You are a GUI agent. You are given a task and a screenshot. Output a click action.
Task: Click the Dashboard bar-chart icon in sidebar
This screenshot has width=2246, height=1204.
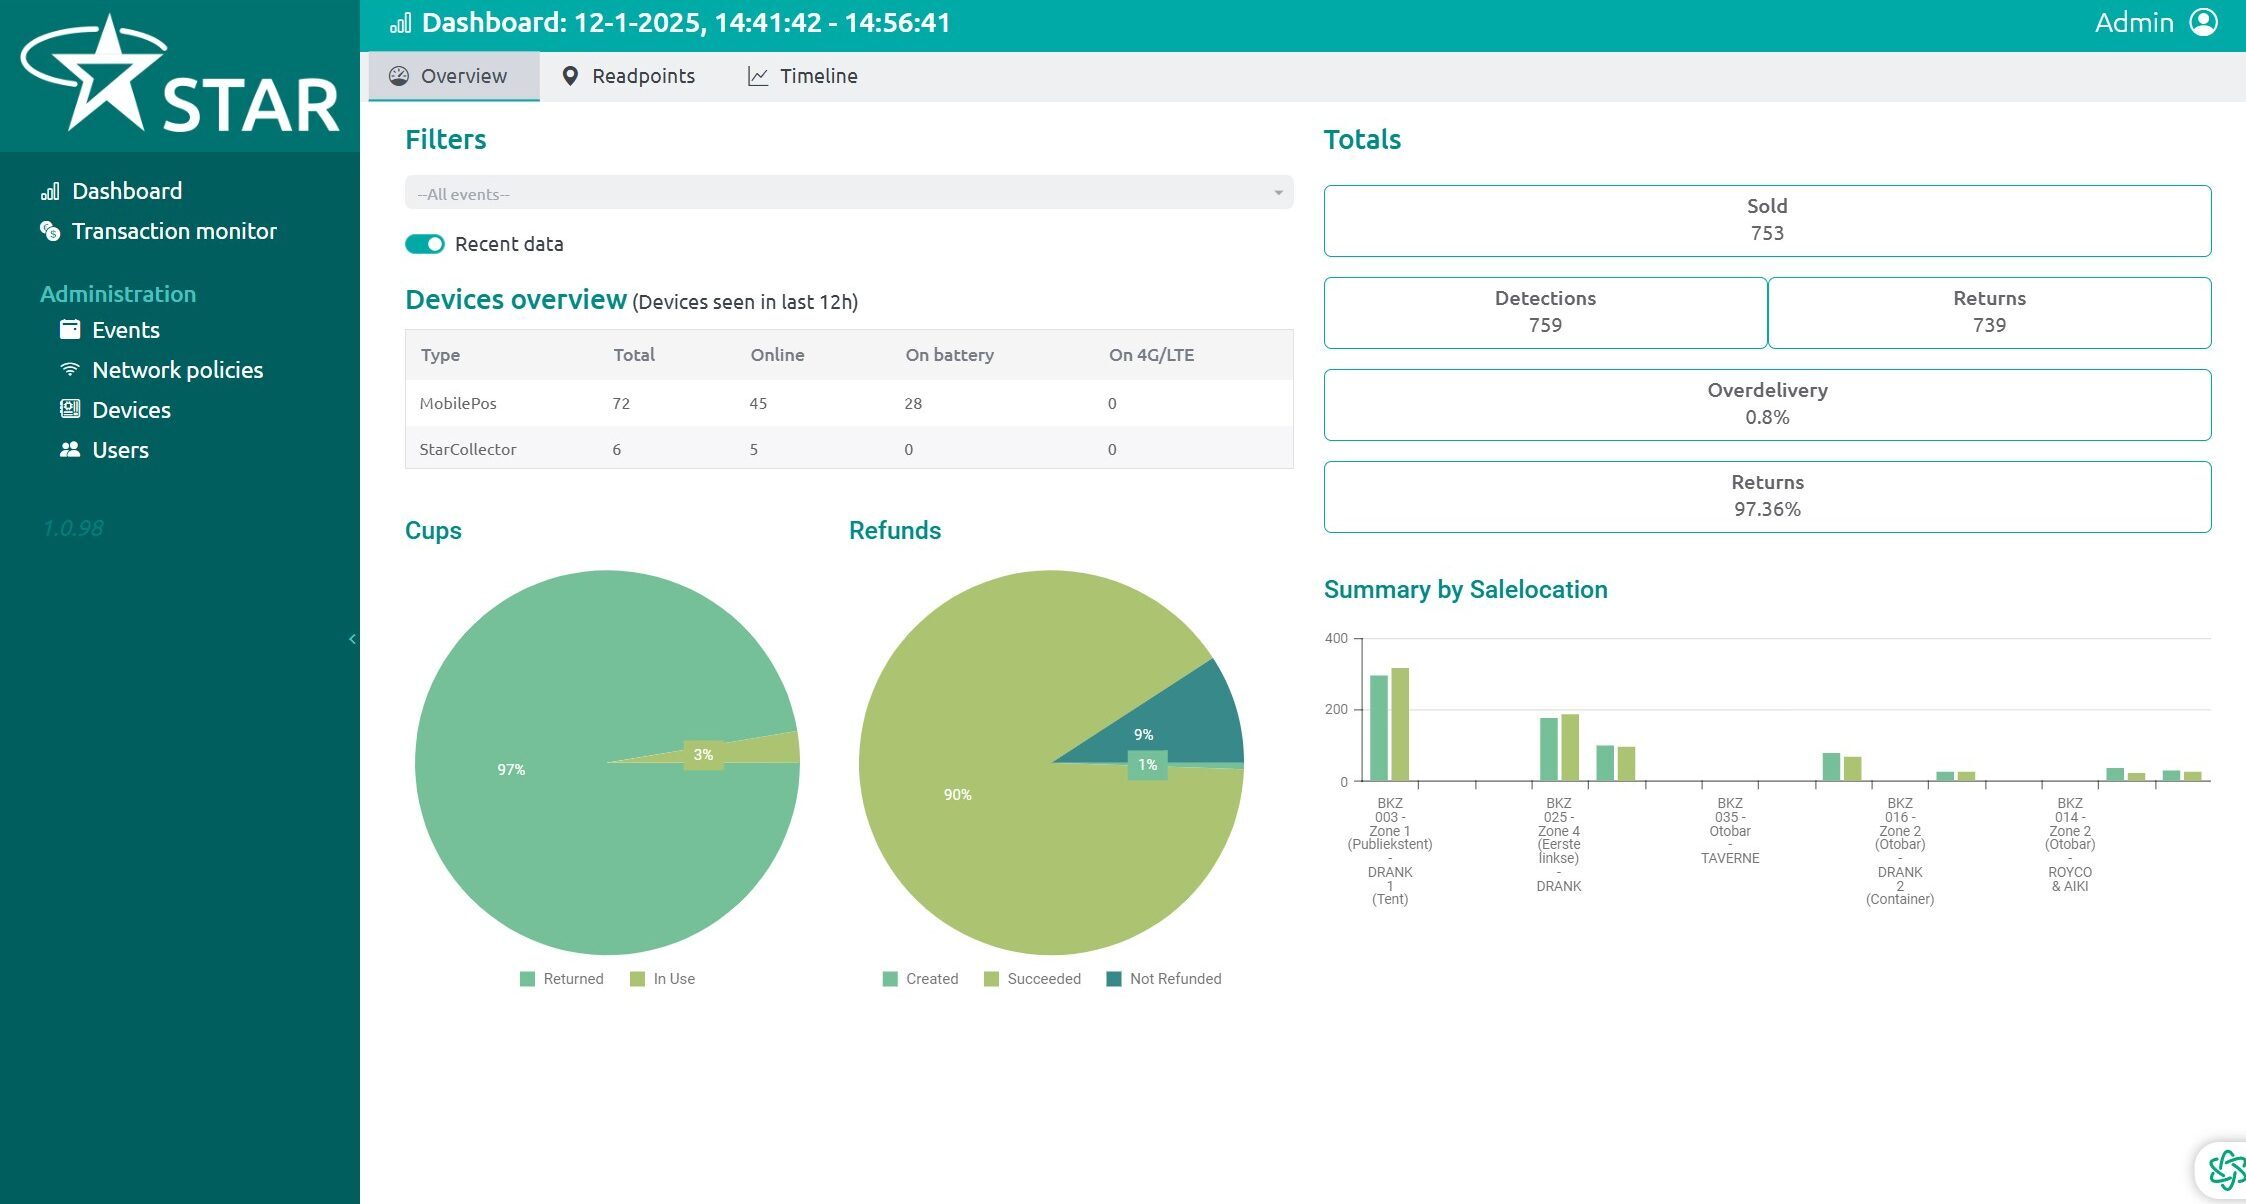click(50, 191)
